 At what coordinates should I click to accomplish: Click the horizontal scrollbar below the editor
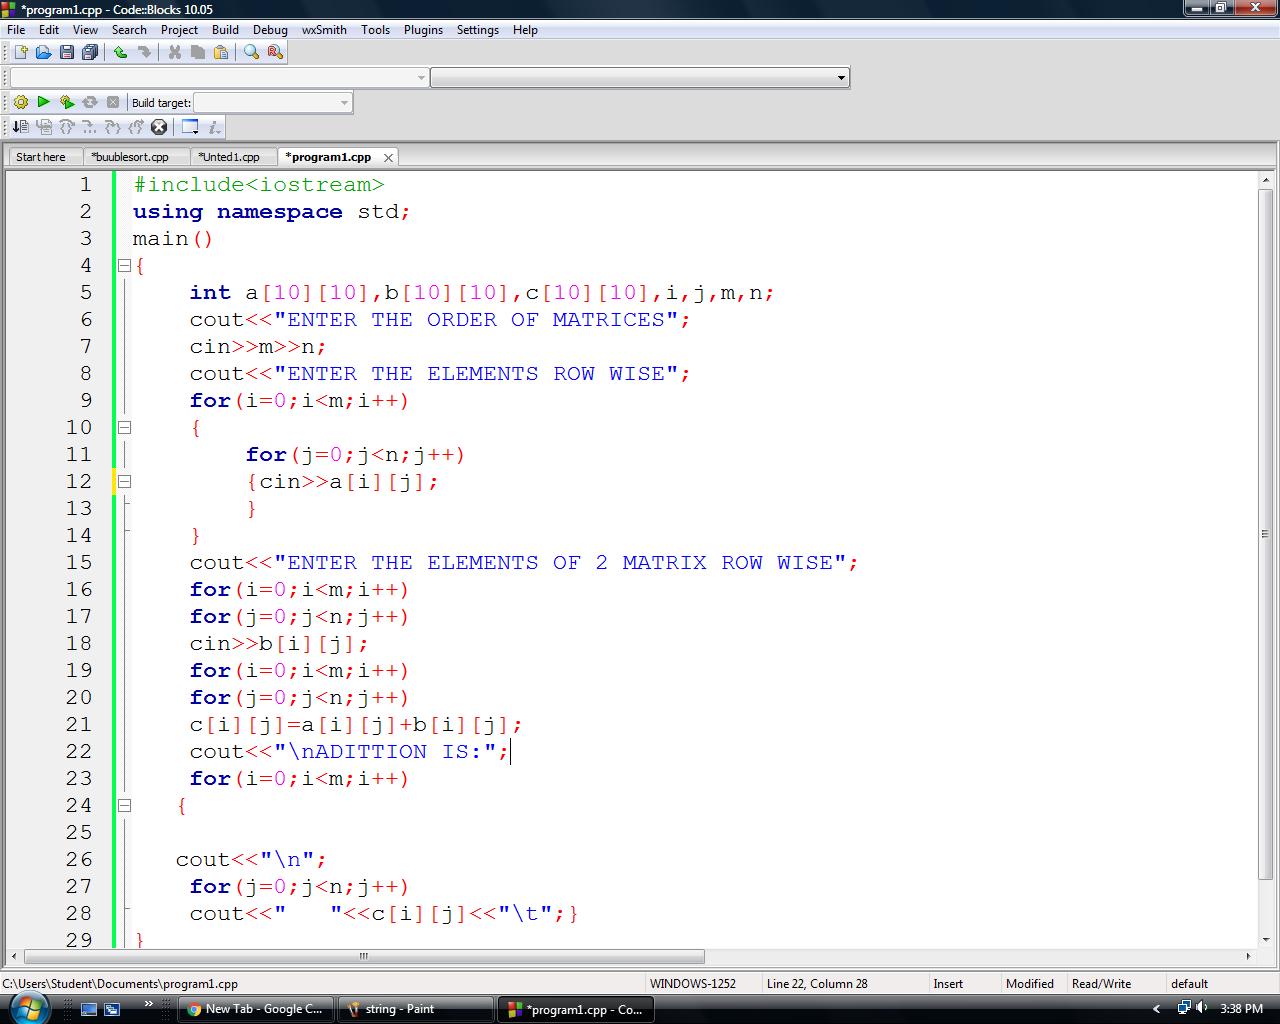[x=362, y=957]
